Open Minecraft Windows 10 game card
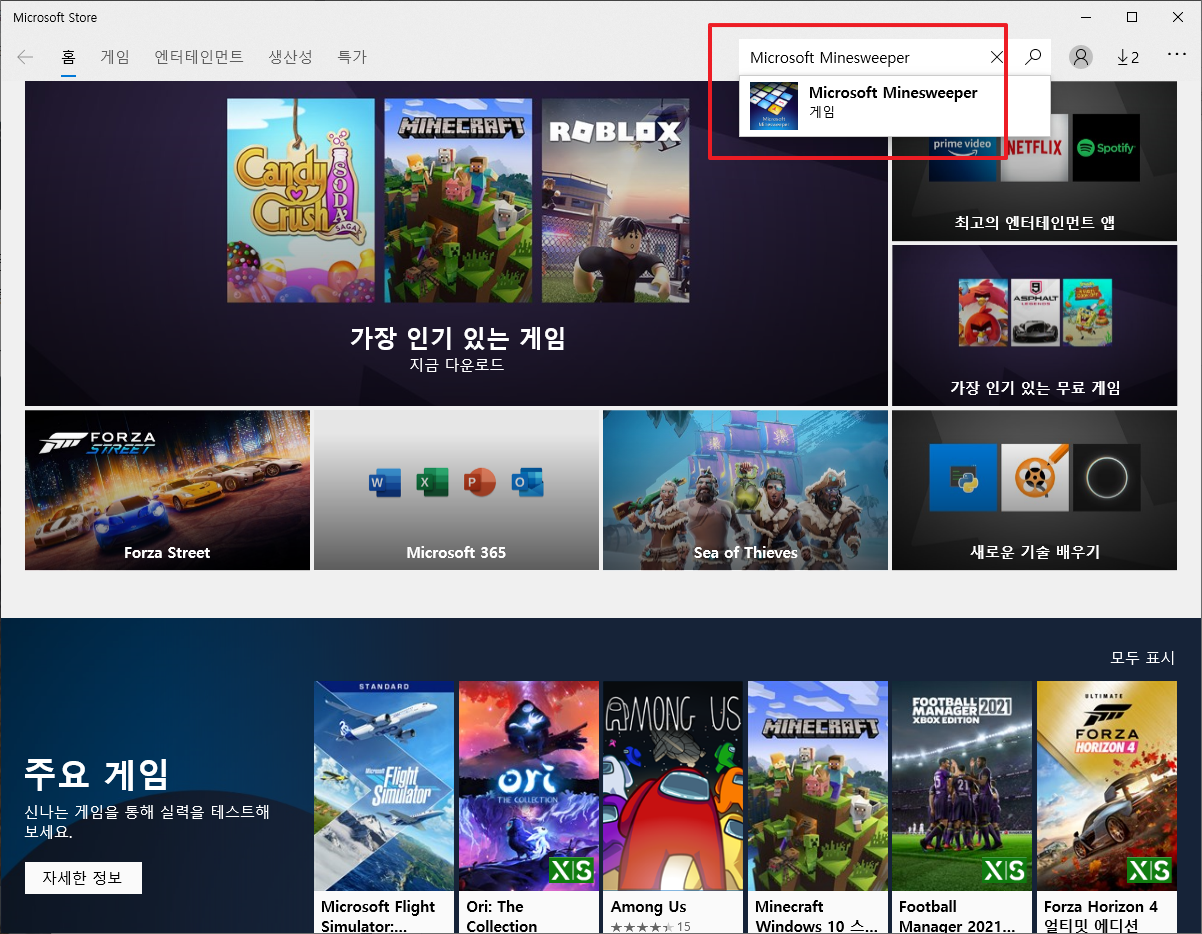 point(818,807)
